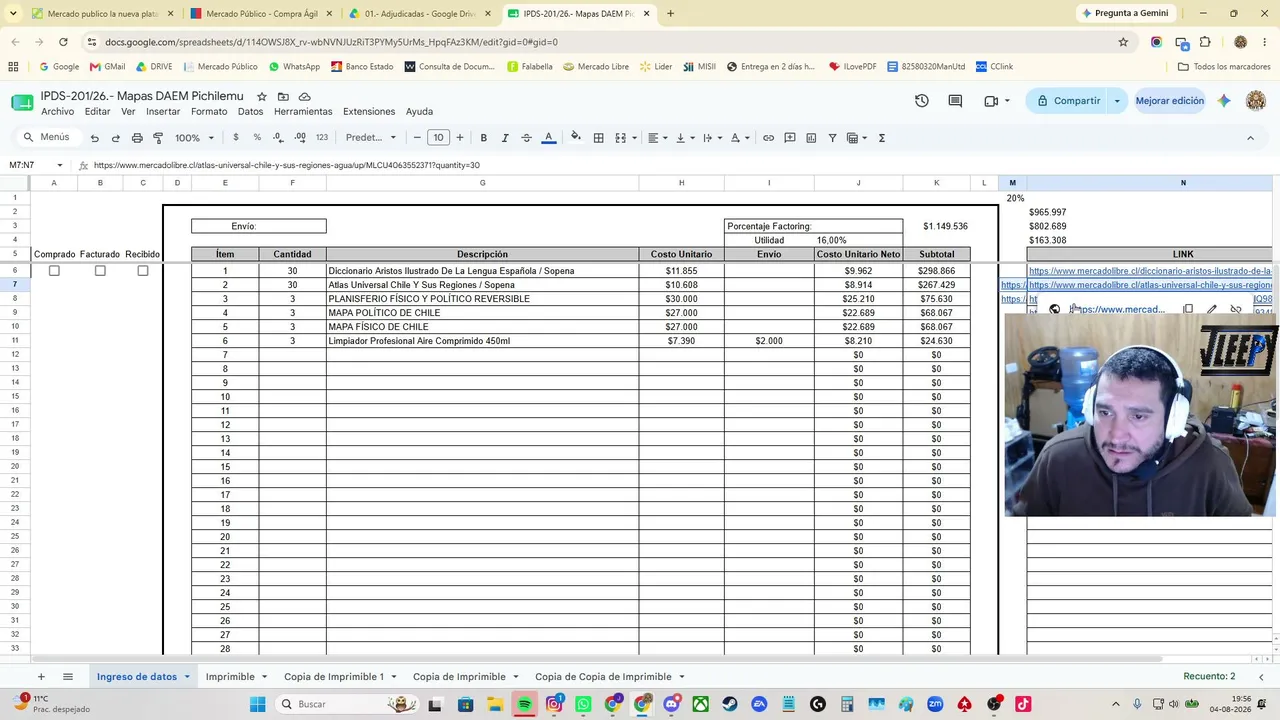Open the Predet... font family dropdown
Image resolution: width=1280 pixels, height=720 pixels.
click(x=371, y=138)
